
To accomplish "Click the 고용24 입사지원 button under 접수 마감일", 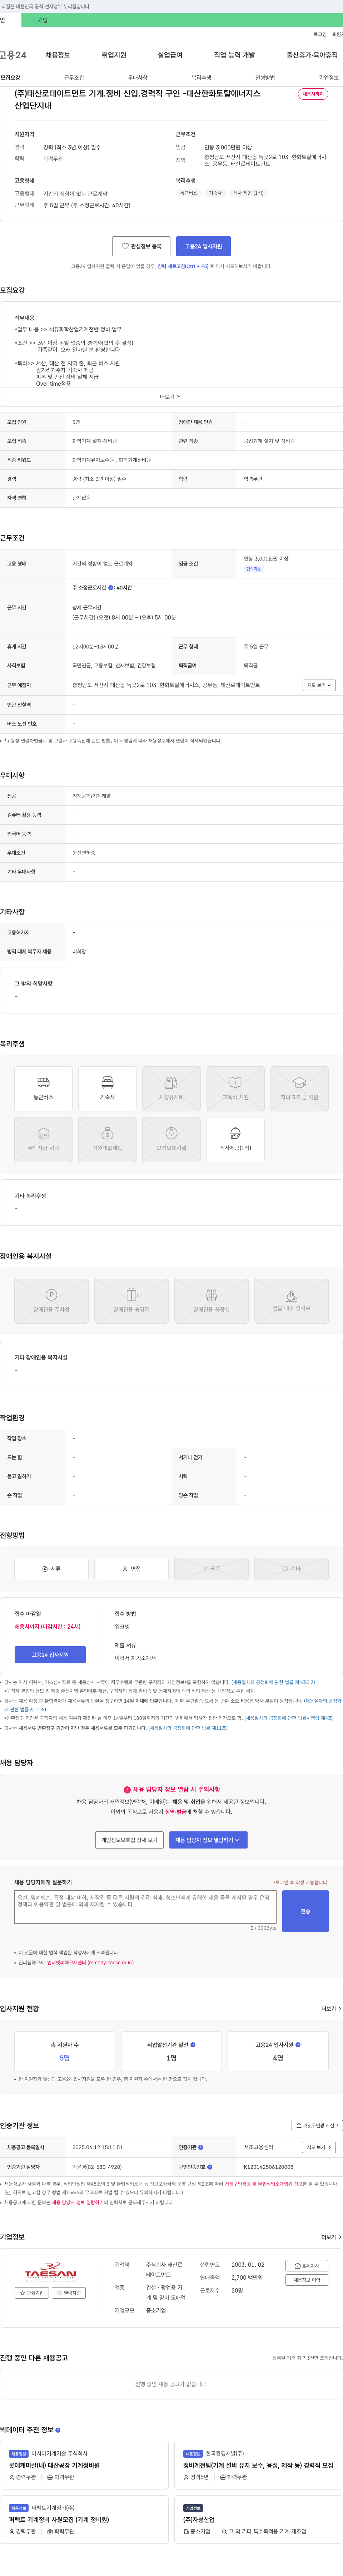I will tap(50, 1655).
